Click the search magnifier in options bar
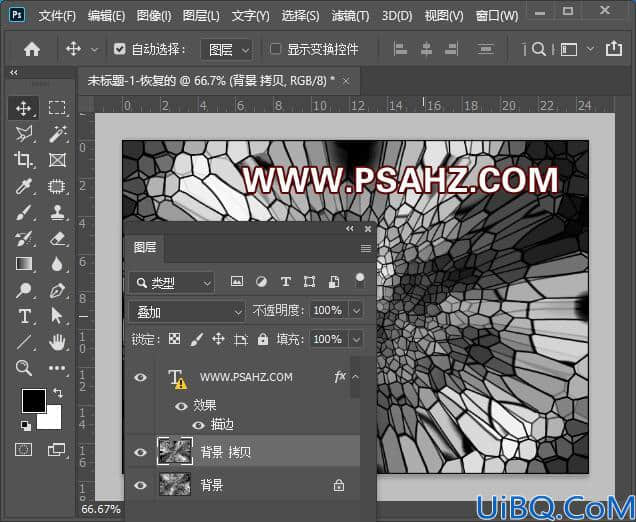 pyautogui.click(x=539, y=49)
